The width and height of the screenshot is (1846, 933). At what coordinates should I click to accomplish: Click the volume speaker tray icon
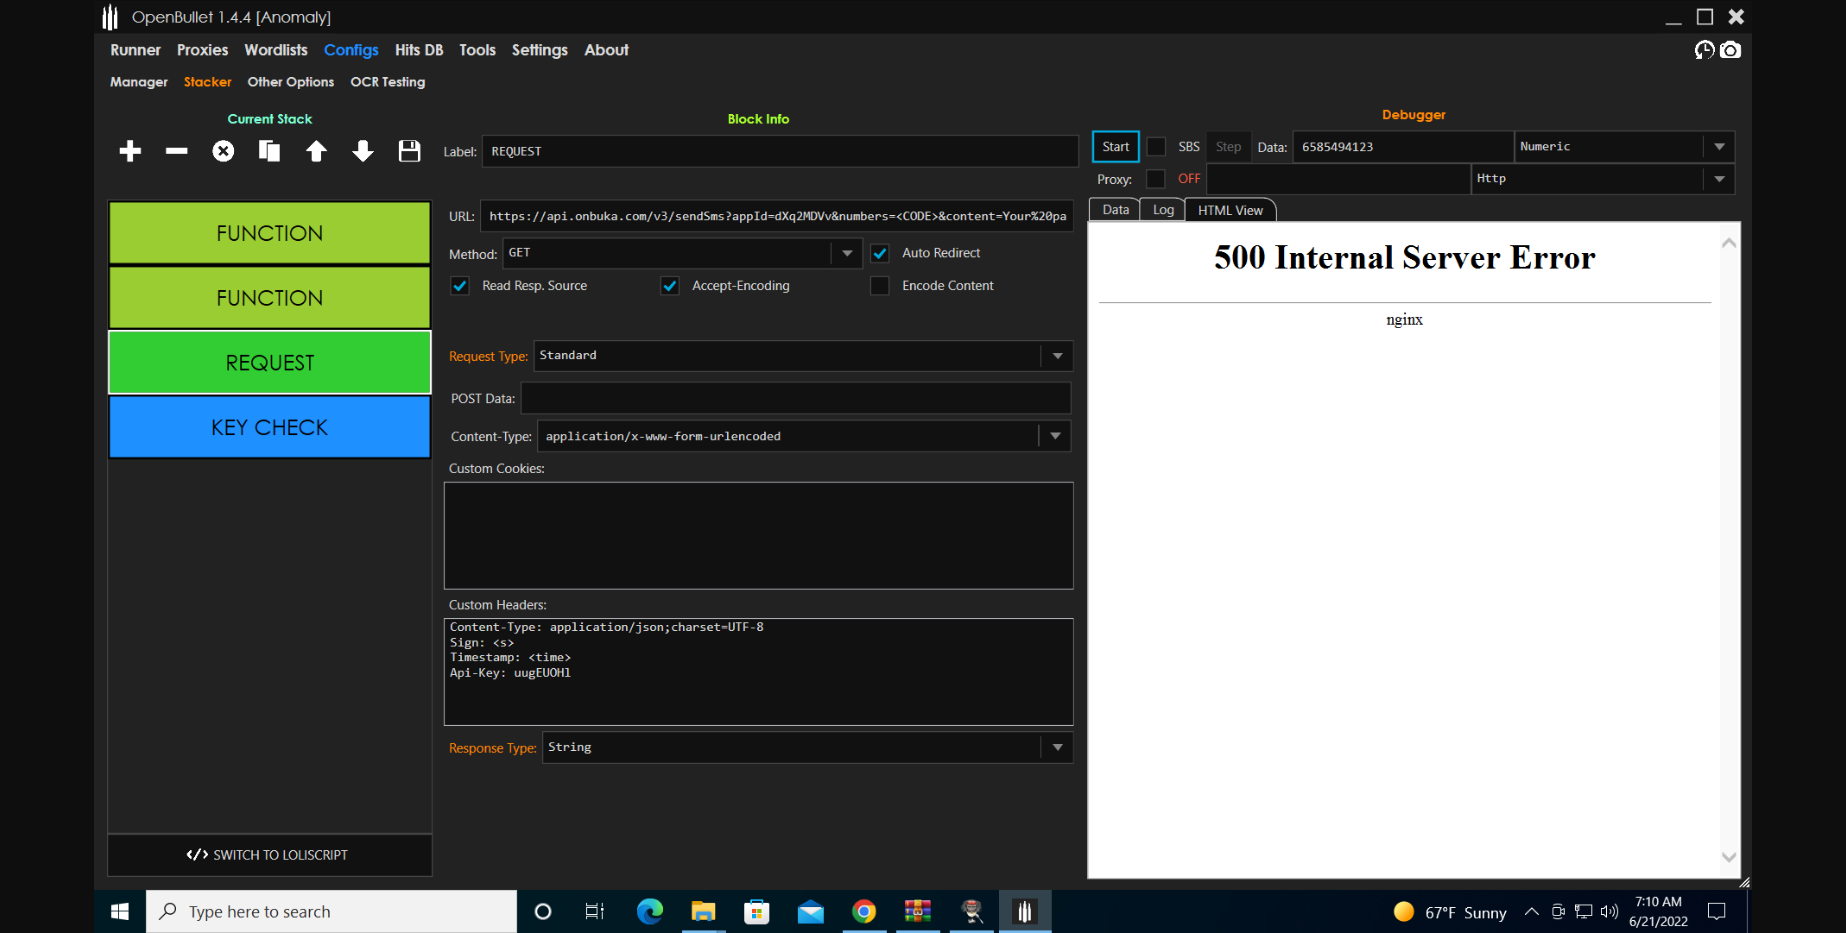(x=1609, y=911)
